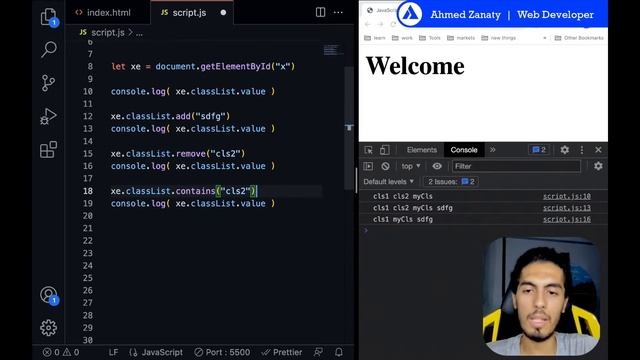
Task: Open the Default levels dropdown
Action: pyautogui.click(x=389, y=182)
